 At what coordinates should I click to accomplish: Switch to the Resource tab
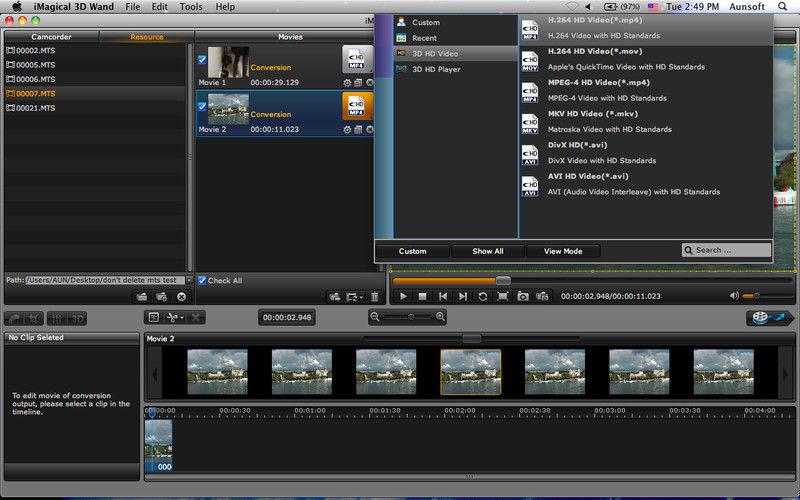click(x=146, y=37)
